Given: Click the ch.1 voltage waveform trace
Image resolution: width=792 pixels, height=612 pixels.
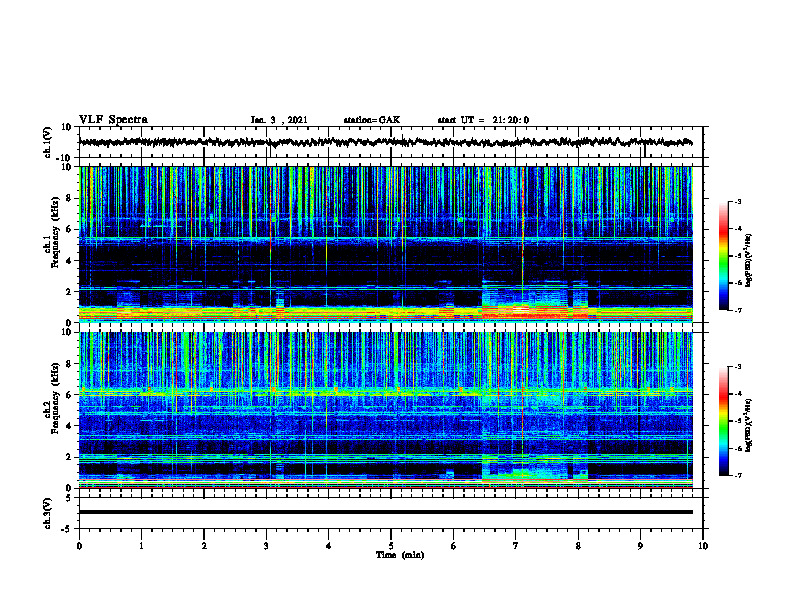Looking at the screenshot, I should coord(386,142).
